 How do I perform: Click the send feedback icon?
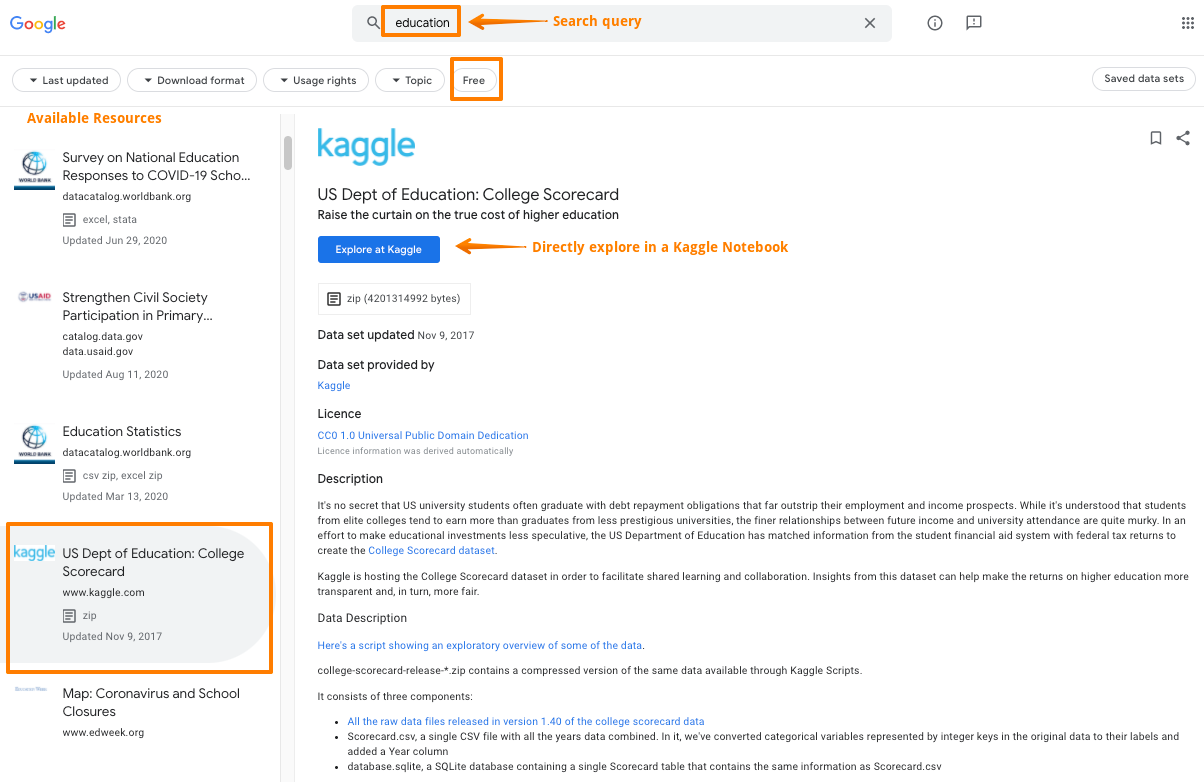tap(974, 23)
